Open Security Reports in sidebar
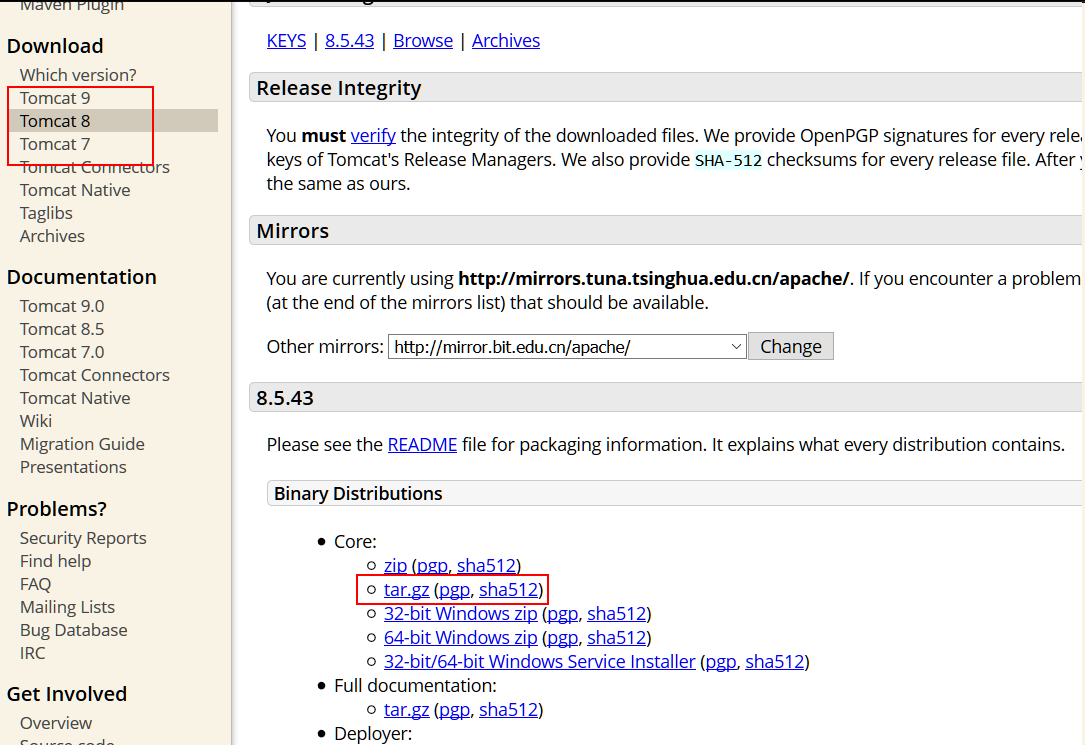Viewport: 1085px width, 745px height. pos(83,538)
